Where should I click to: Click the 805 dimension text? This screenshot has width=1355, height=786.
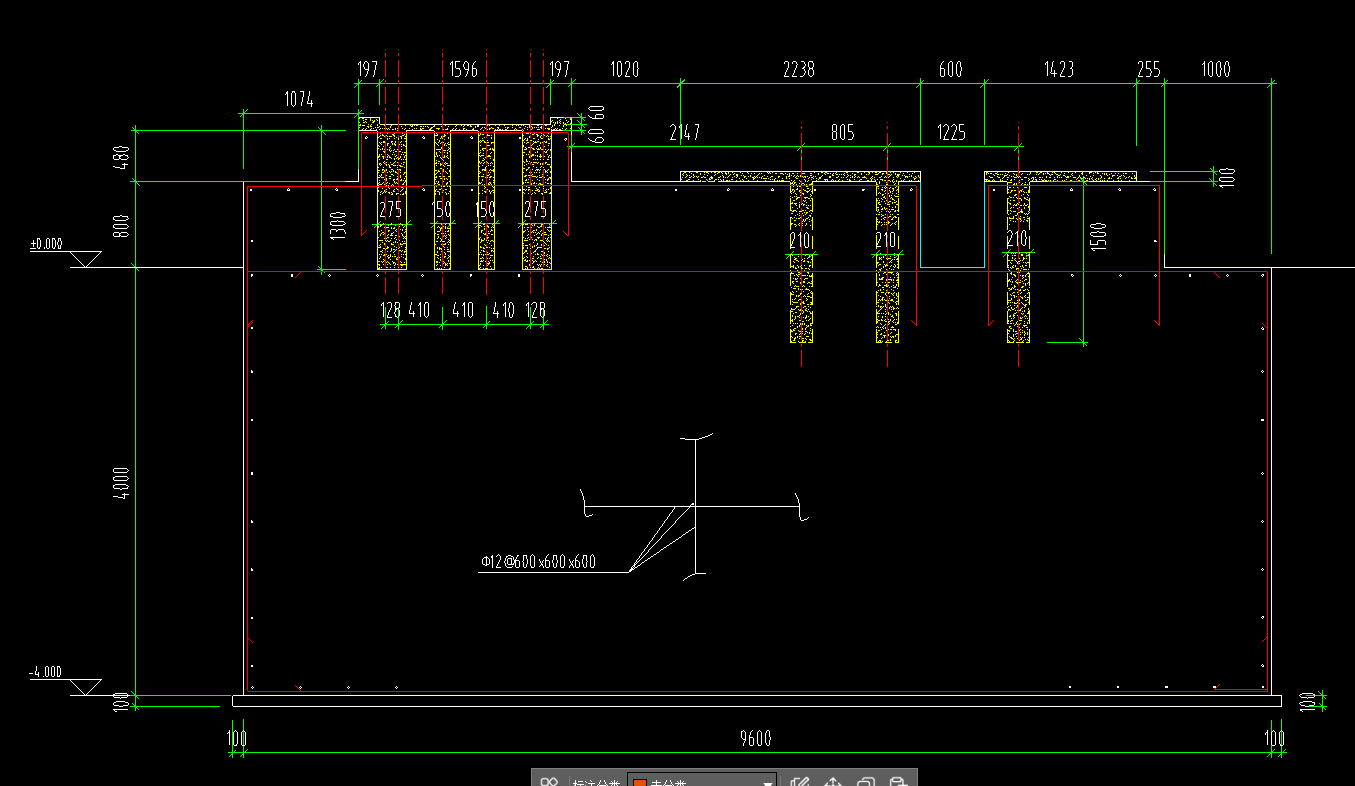(843, 132)
